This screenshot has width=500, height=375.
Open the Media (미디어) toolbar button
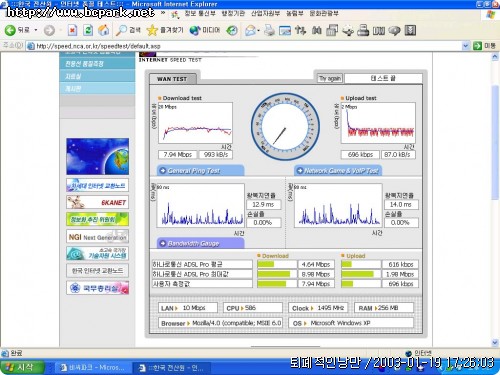tap(205, 30)
